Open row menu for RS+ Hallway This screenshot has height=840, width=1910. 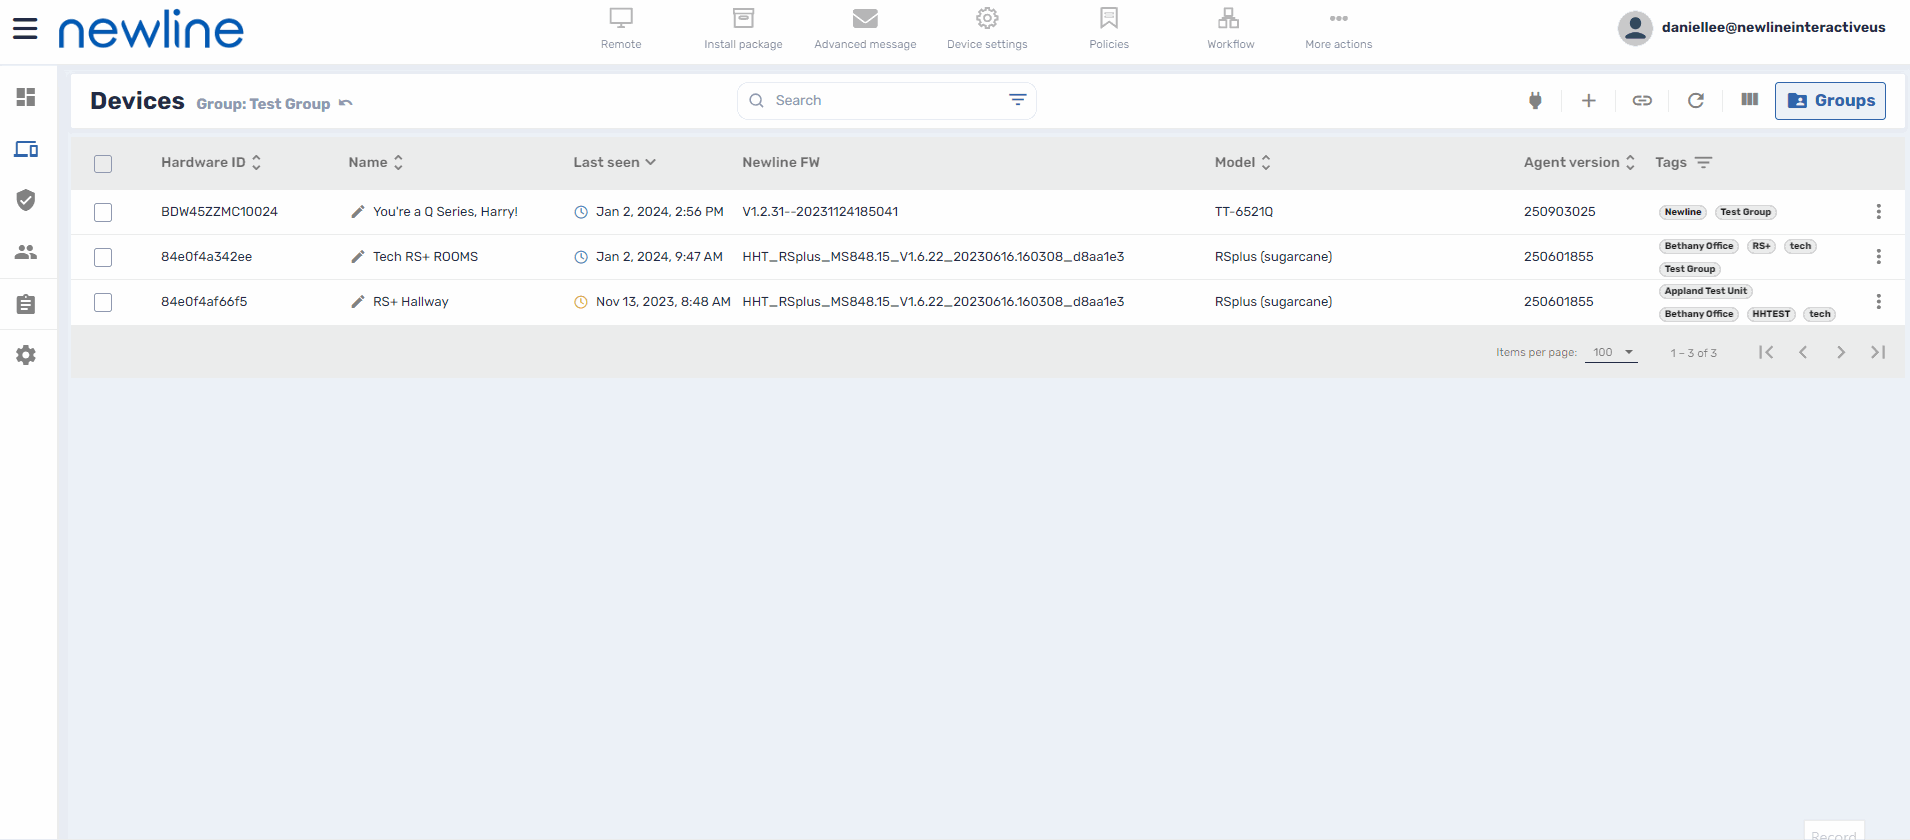click(1878, 302)
